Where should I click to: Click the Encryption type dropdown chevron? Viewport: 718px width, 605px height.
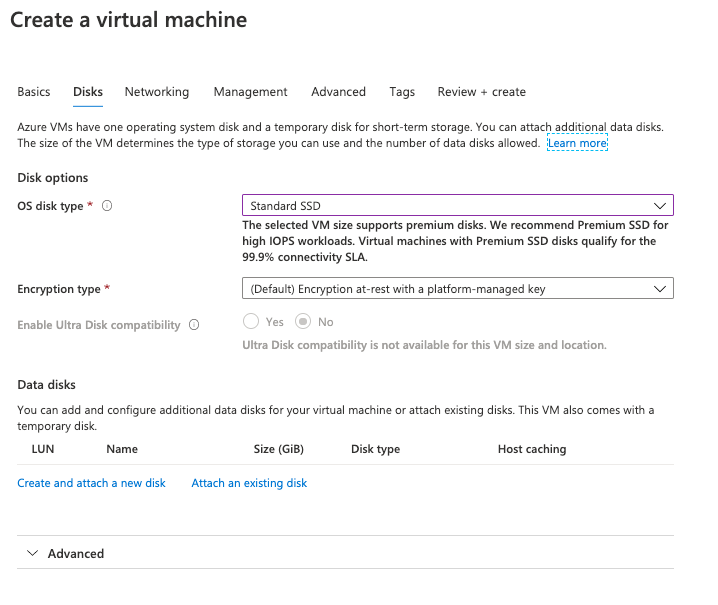point(659,289)
